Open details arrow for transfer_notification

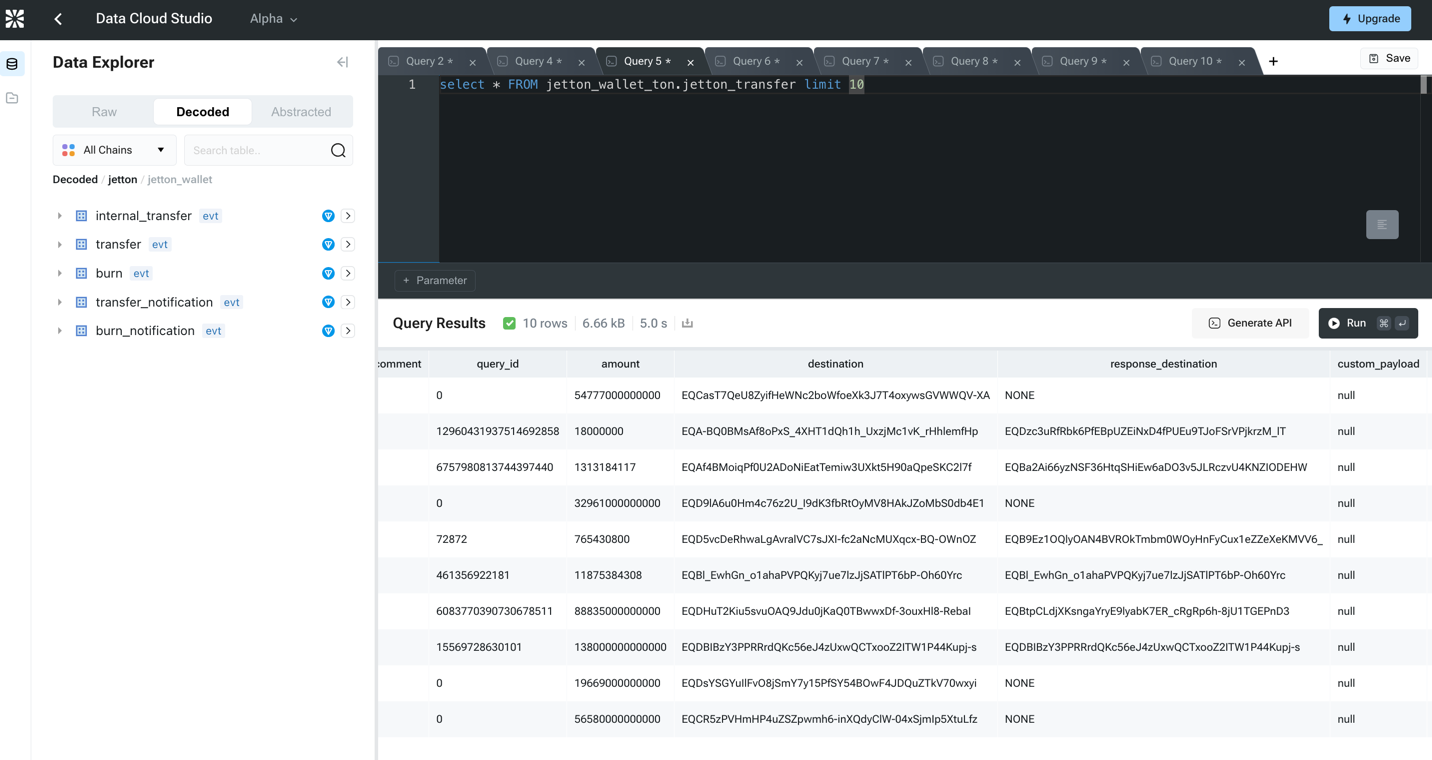pos(348,302)
